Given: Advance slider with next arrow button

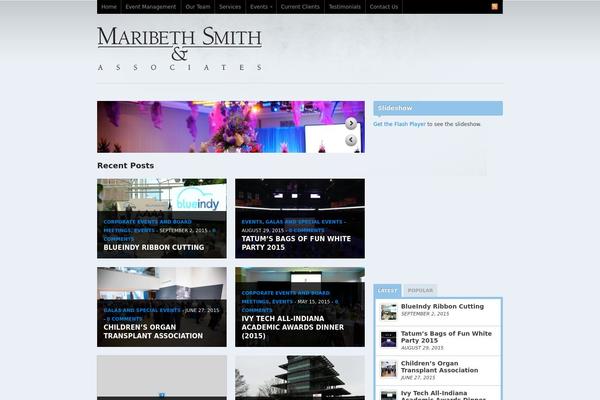Looking at the screenshot, I should click(x=351, y=123).
